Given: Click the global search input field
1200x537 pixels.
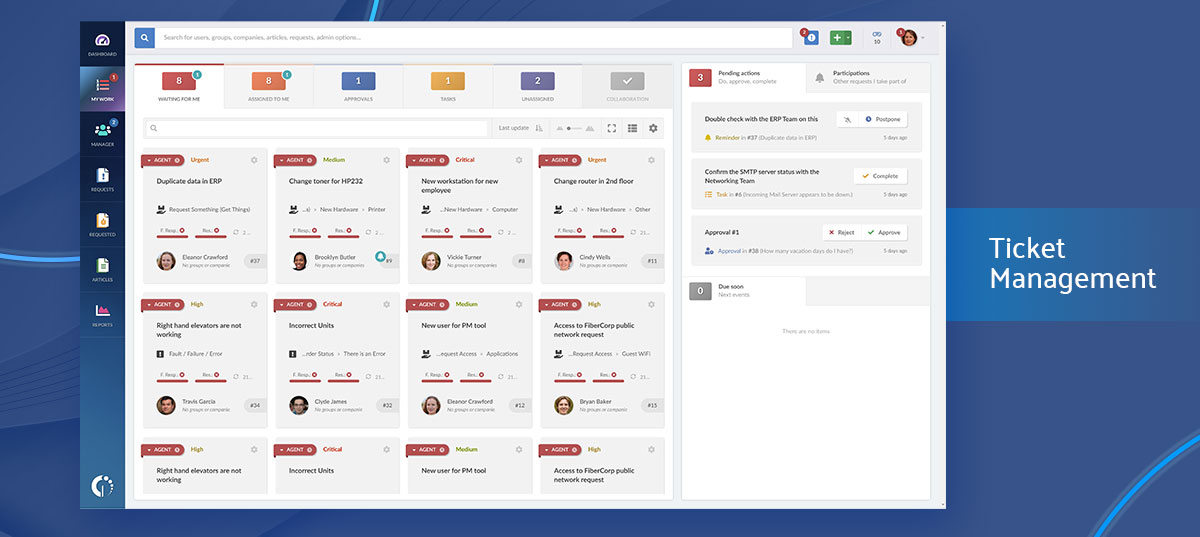Looking at the screenshot, I should click(475, 38).
